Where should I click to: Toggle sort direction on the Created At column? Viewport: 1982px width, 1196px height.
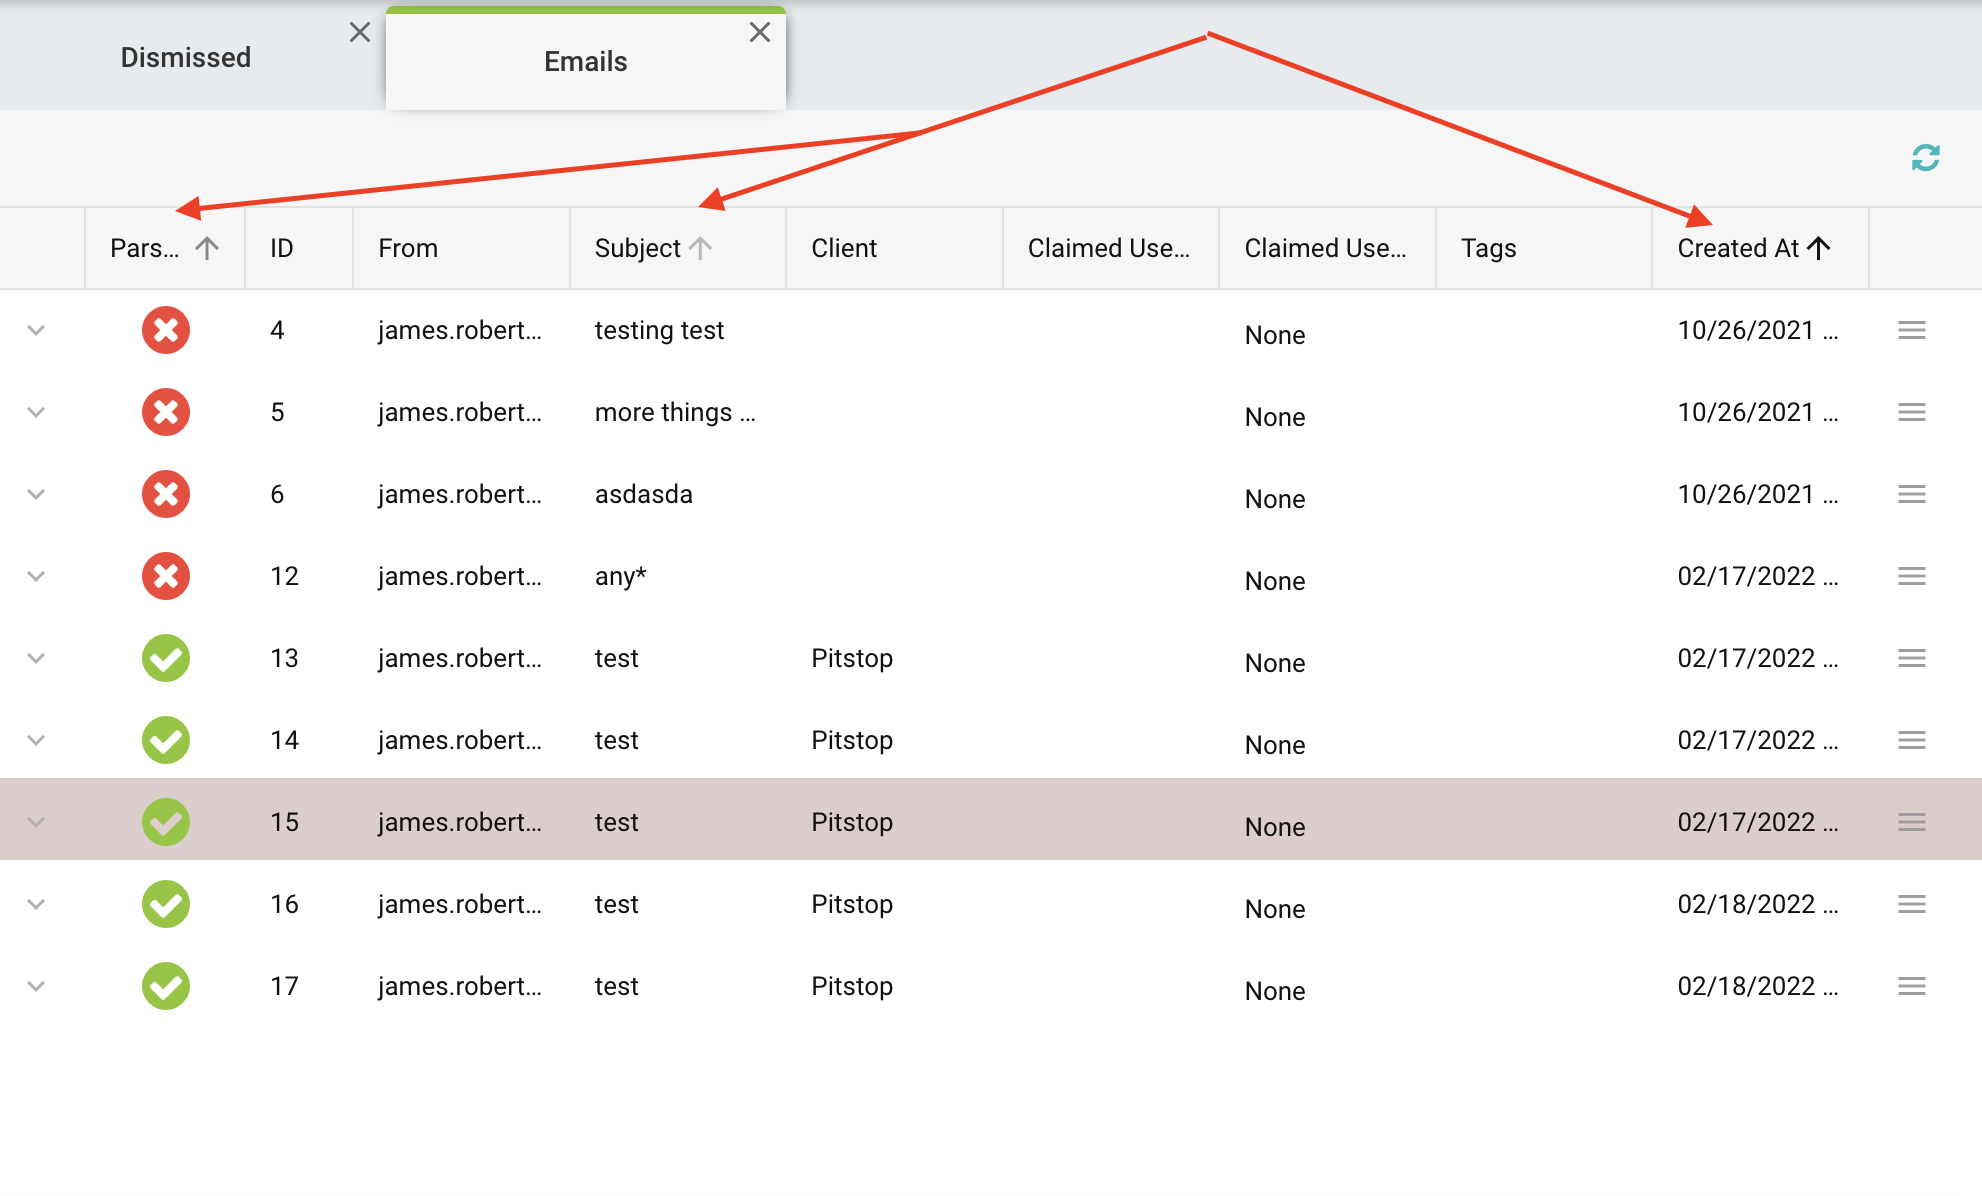click(x=1753, y=248)
